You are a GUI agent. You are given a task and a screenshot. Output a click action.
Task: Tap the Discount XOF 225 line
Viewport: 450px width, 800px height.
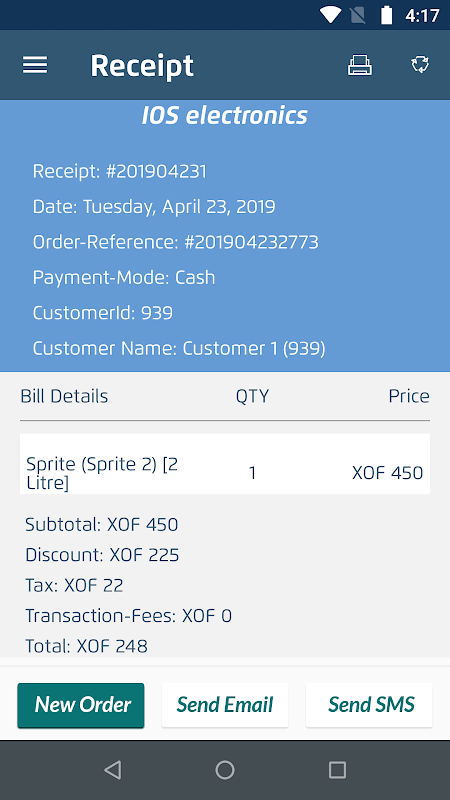102,555
